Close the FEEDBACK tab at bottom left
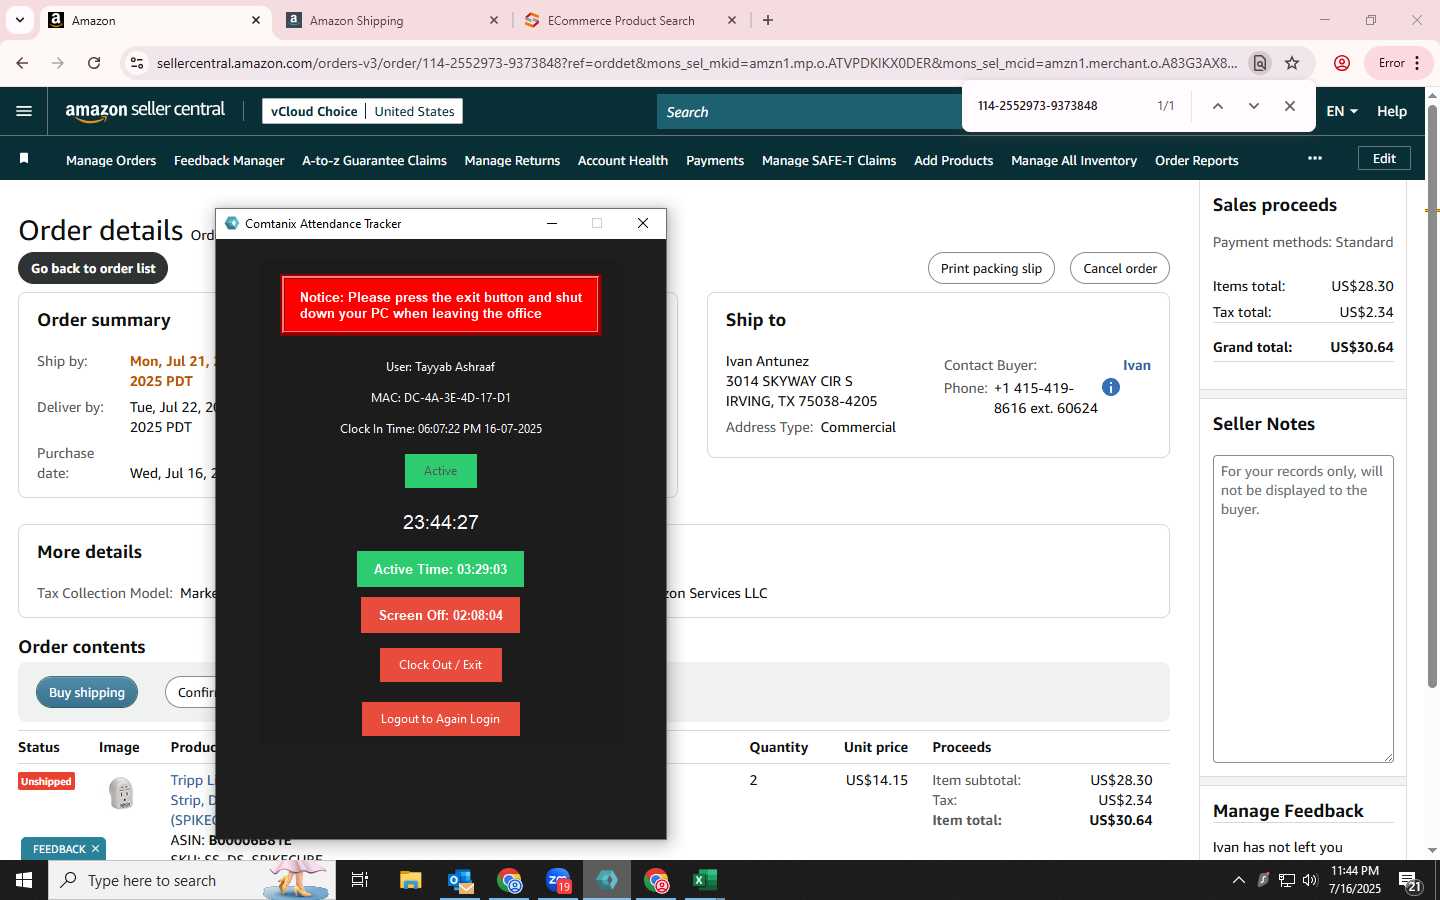Image resolution: width=1440 pixels, height=900 pixels. 95,849
